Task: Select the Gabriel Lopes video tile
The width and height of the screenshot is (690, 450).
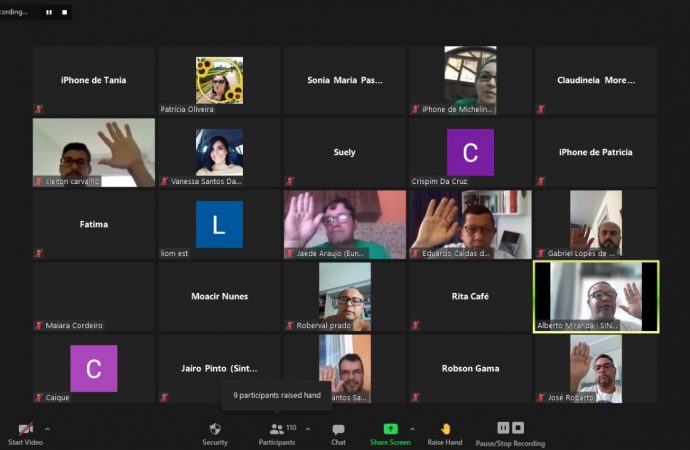Action: click(596, 224)
